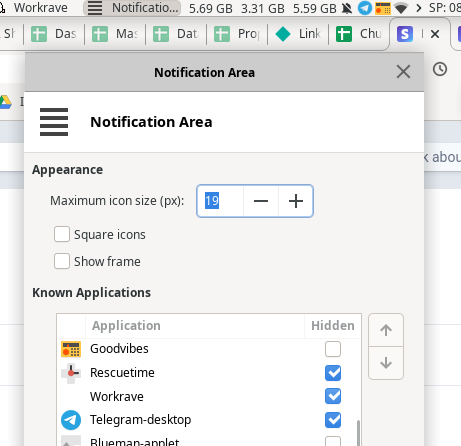The image size is (461, 446).
Task: Click the Pro tab green cross favicon
Action: 222,34
